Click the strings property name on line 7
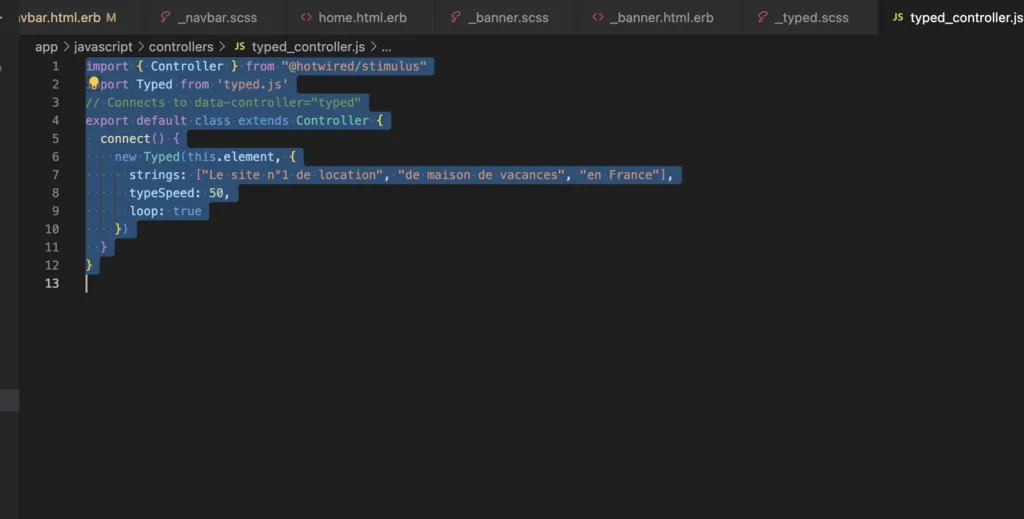This screenshot has height=519, width=1024. (154, 174)
